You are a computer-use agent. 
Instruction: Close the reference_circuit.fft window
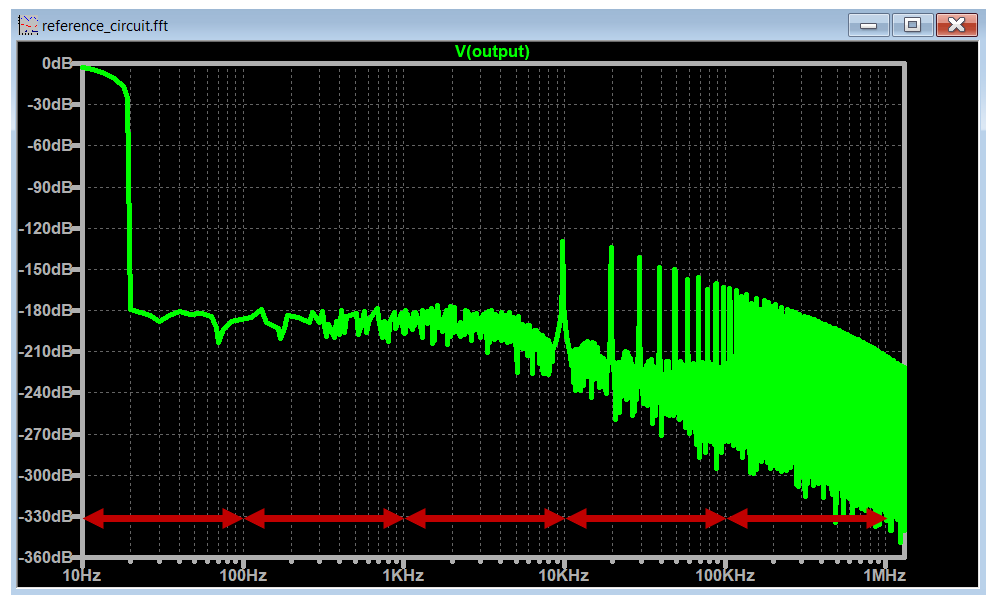[957, 25]
